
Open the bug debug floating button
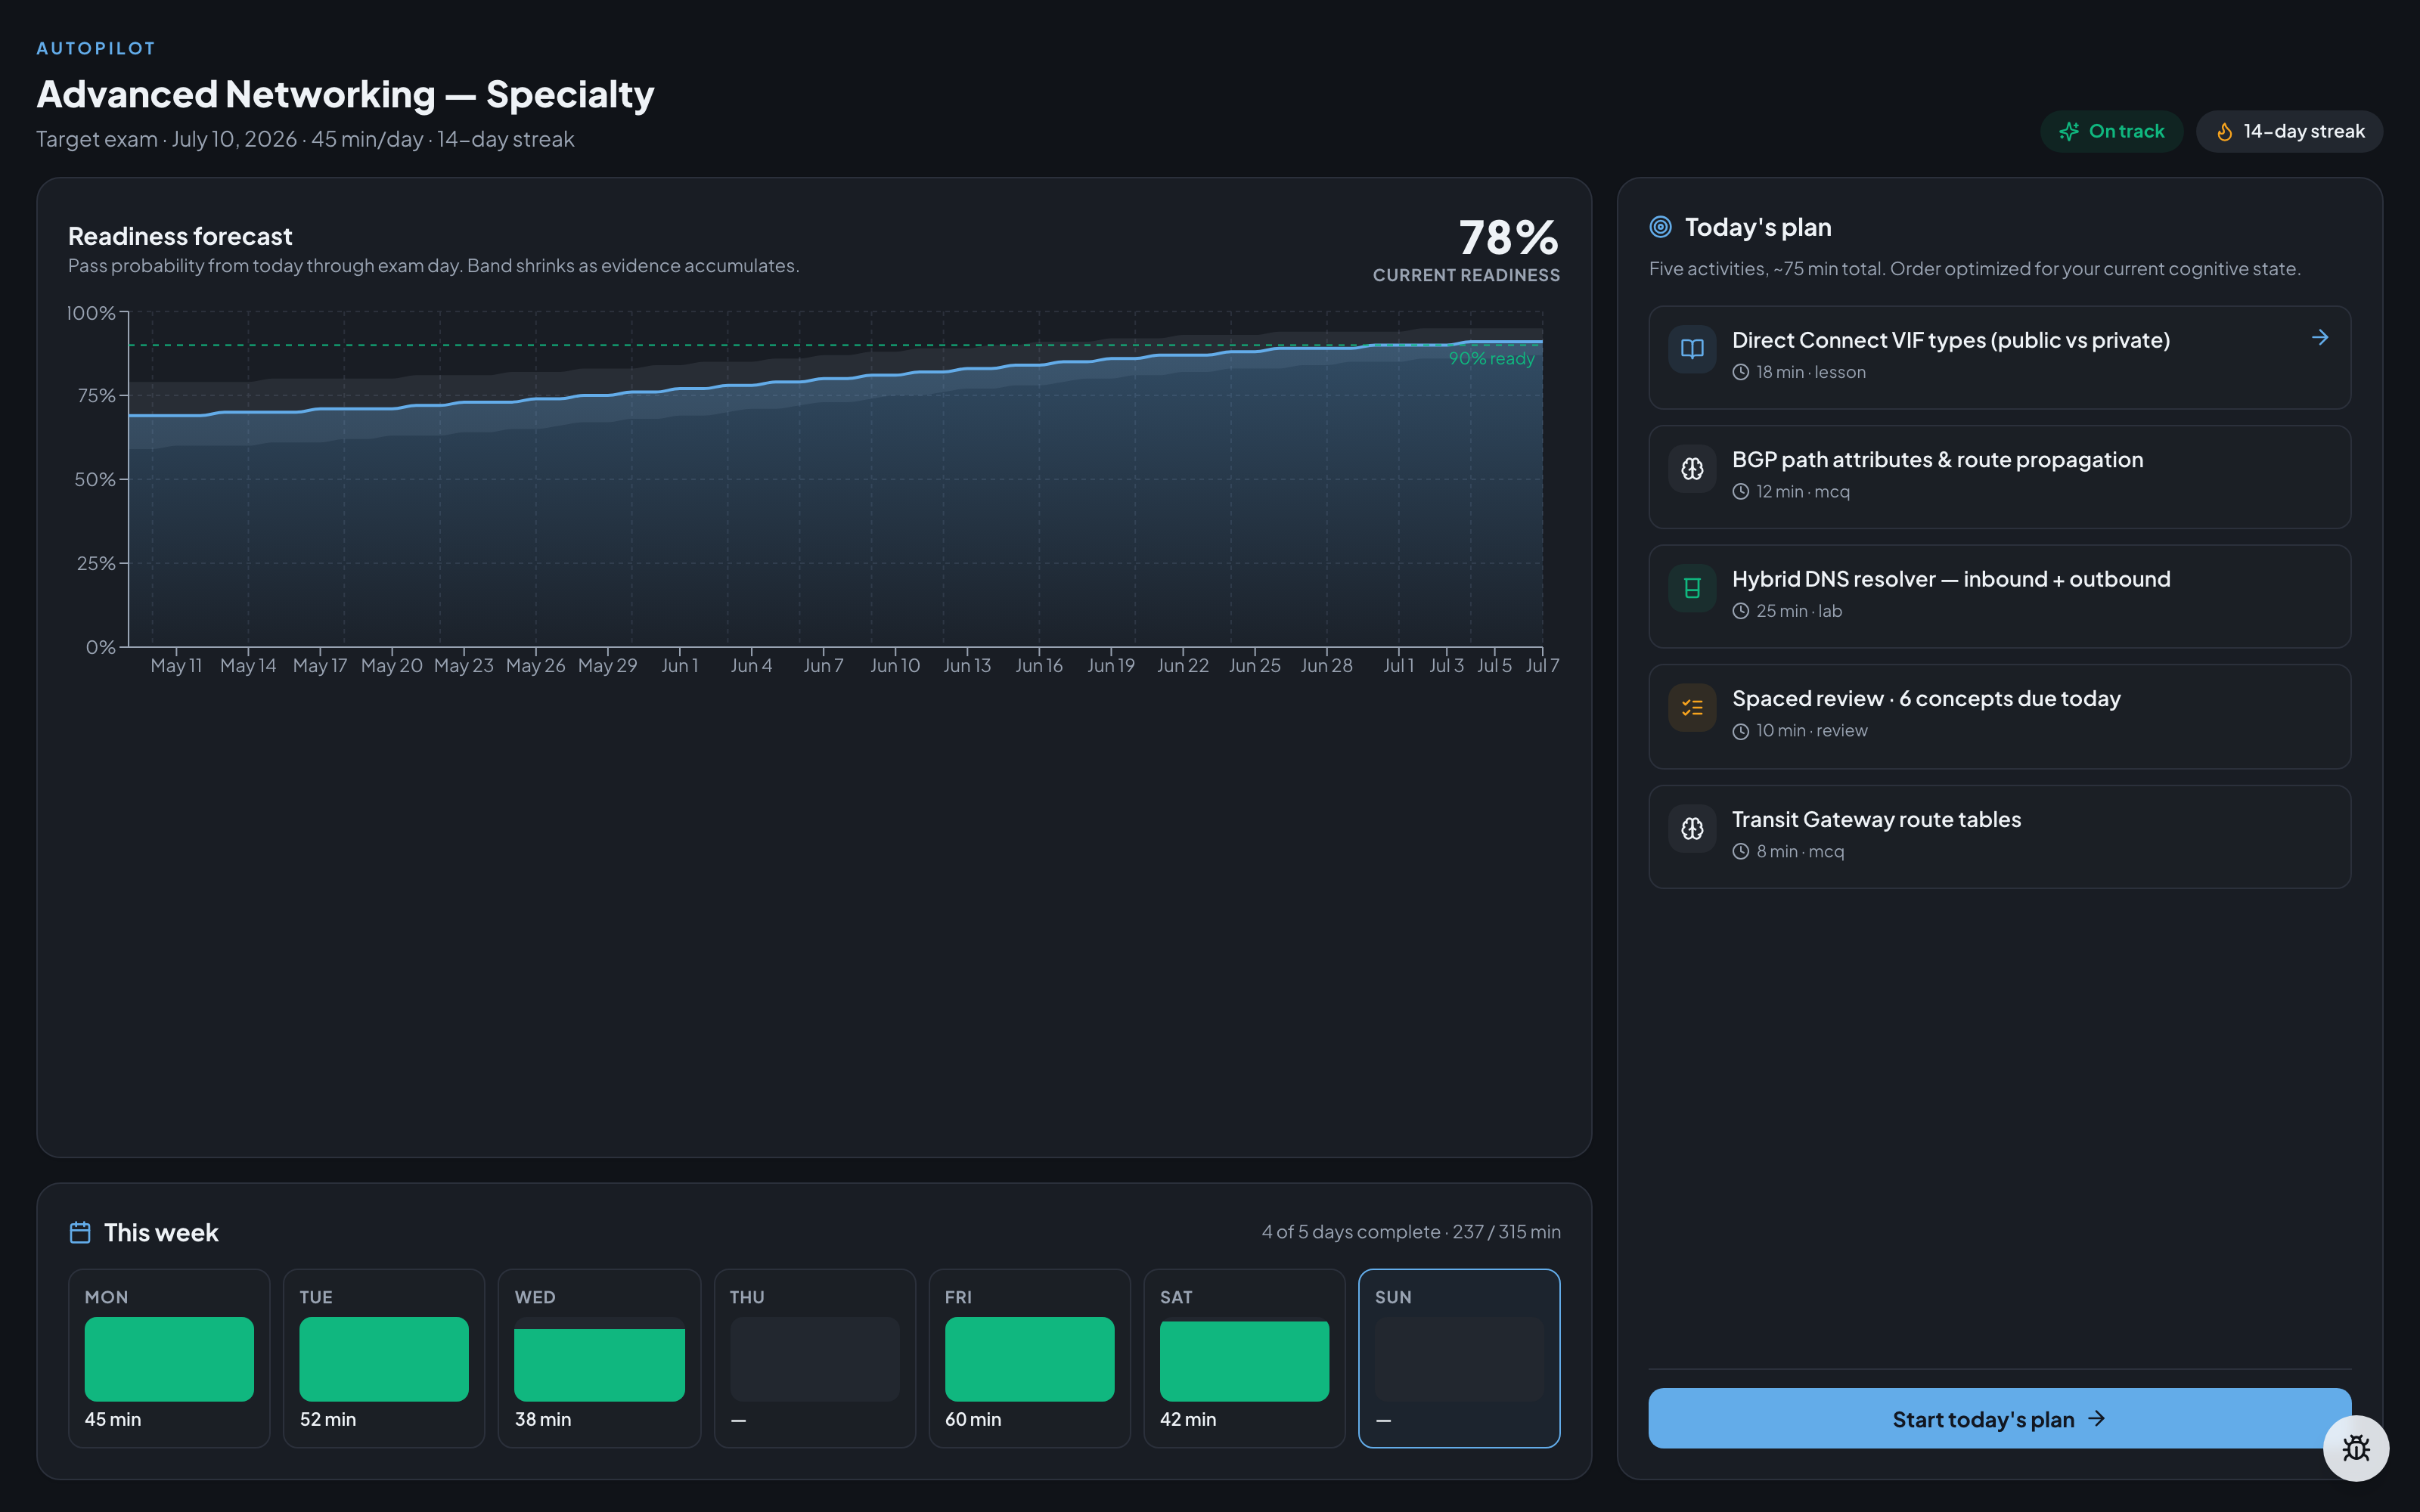(2356, 1448)
